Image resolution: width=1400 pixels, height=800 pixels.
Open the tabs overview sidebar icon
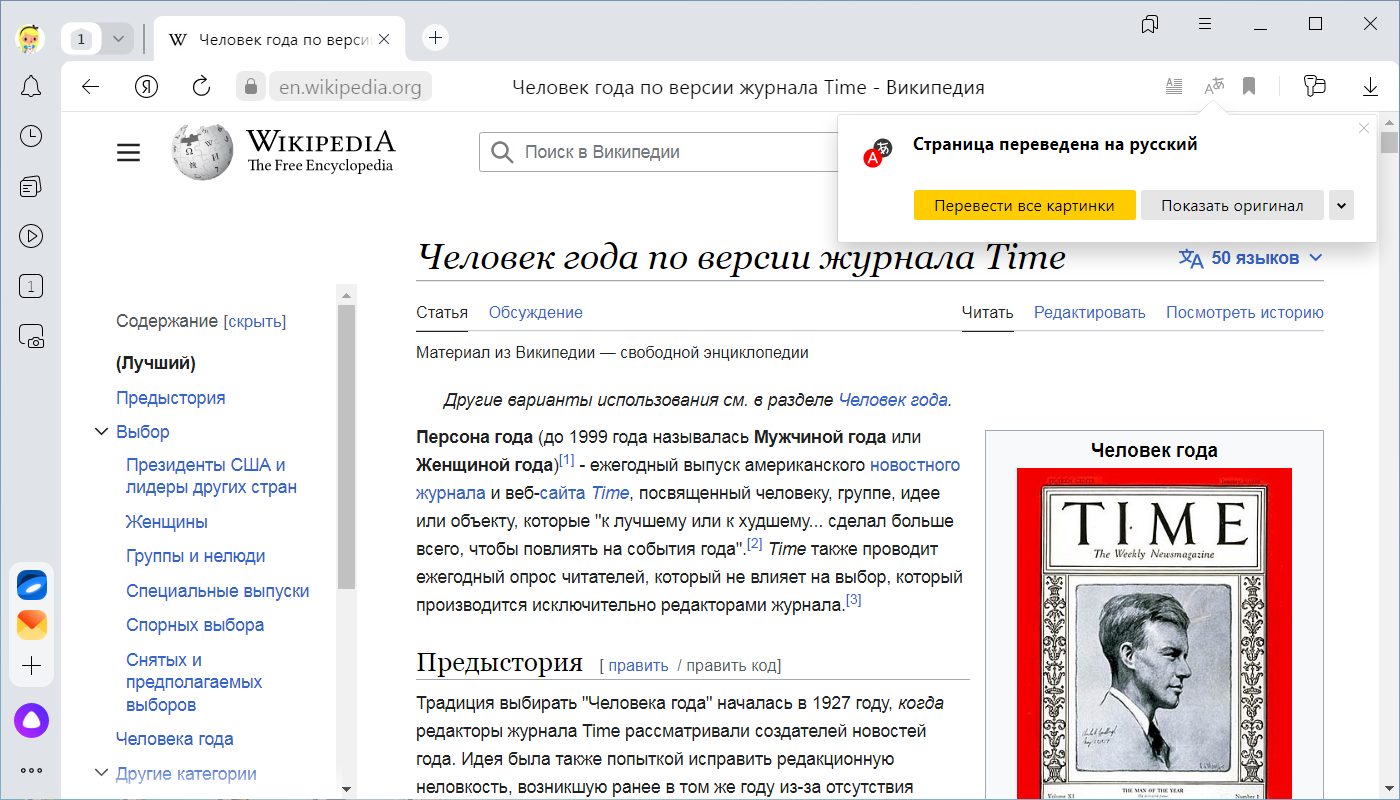[x=31, y=186]
